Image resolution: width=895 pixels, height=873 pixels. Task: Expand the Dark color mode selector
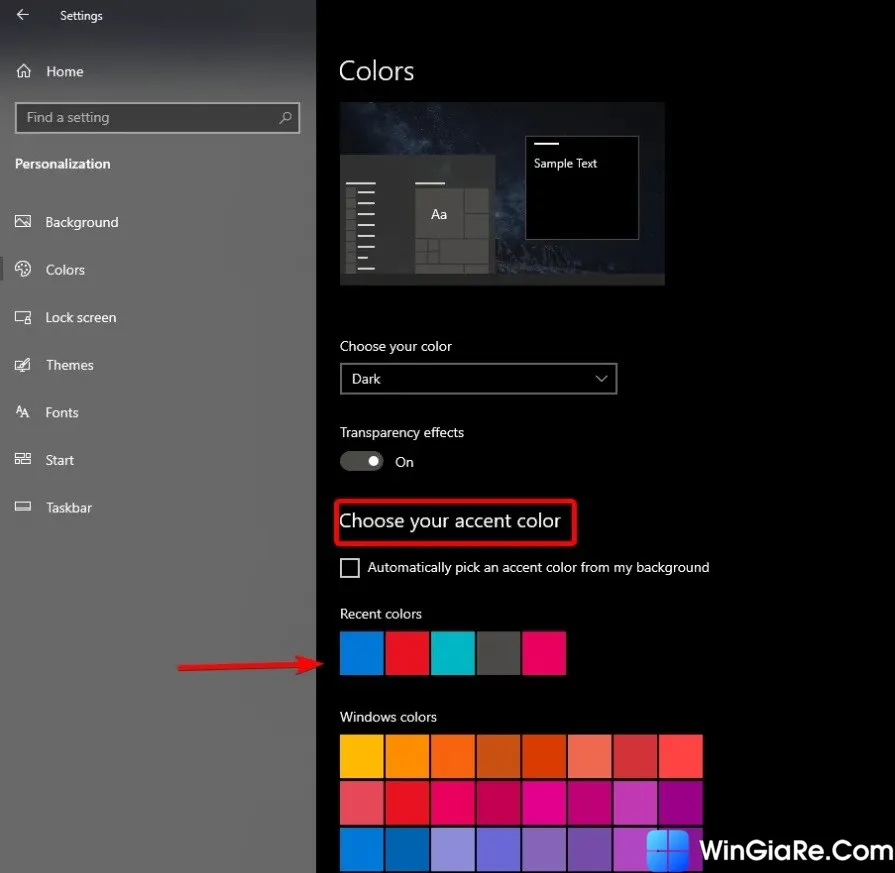point(478,379)
